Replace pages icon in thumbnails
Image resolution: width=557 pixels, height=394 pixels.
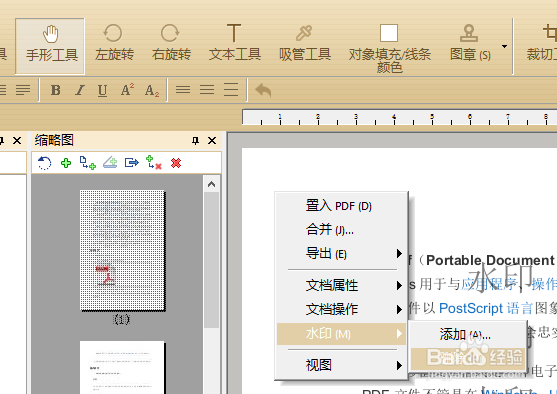point(154,163)
